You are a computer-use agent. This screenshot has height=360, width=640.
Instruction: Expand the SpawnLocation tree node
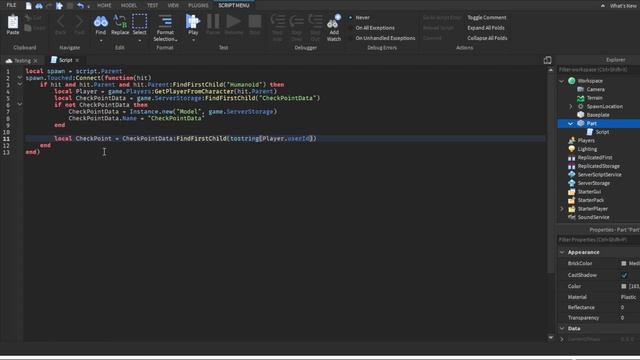[571, 107]
